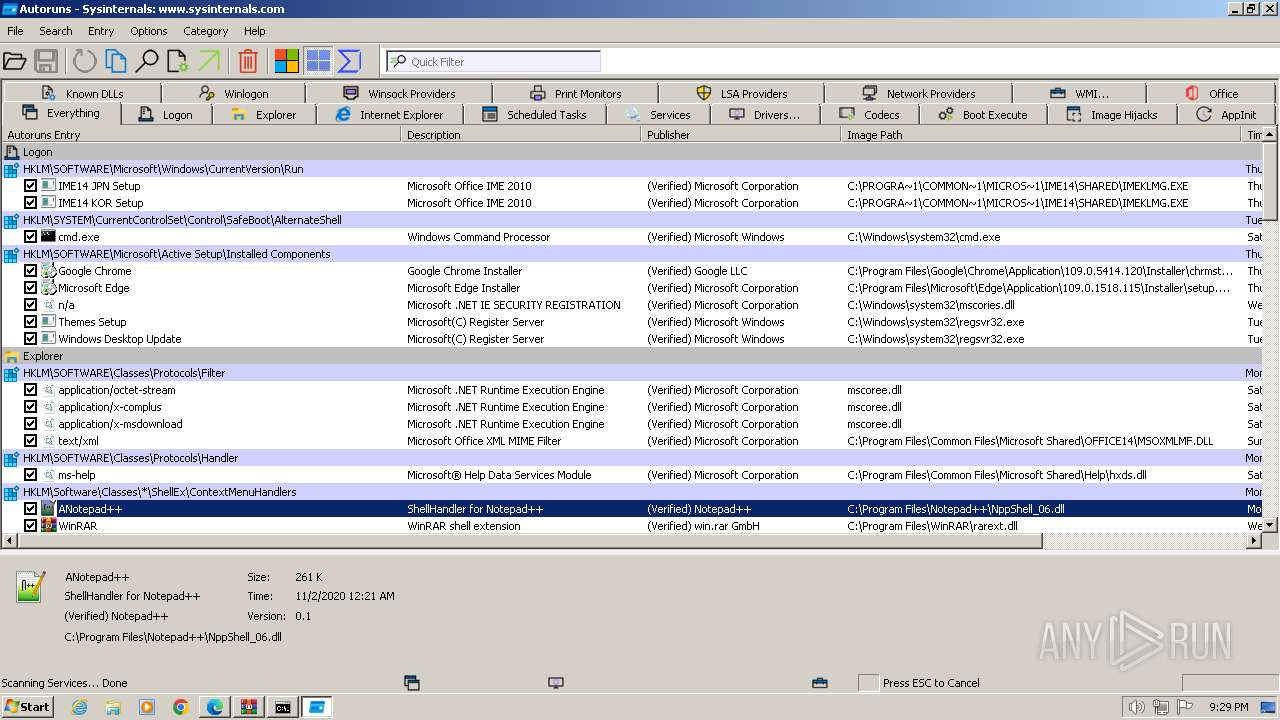The height and width of the screenshot is (720, 1280).
Task: Toggle the Hide Microsoft entries colorful icon
Action: 287,62
